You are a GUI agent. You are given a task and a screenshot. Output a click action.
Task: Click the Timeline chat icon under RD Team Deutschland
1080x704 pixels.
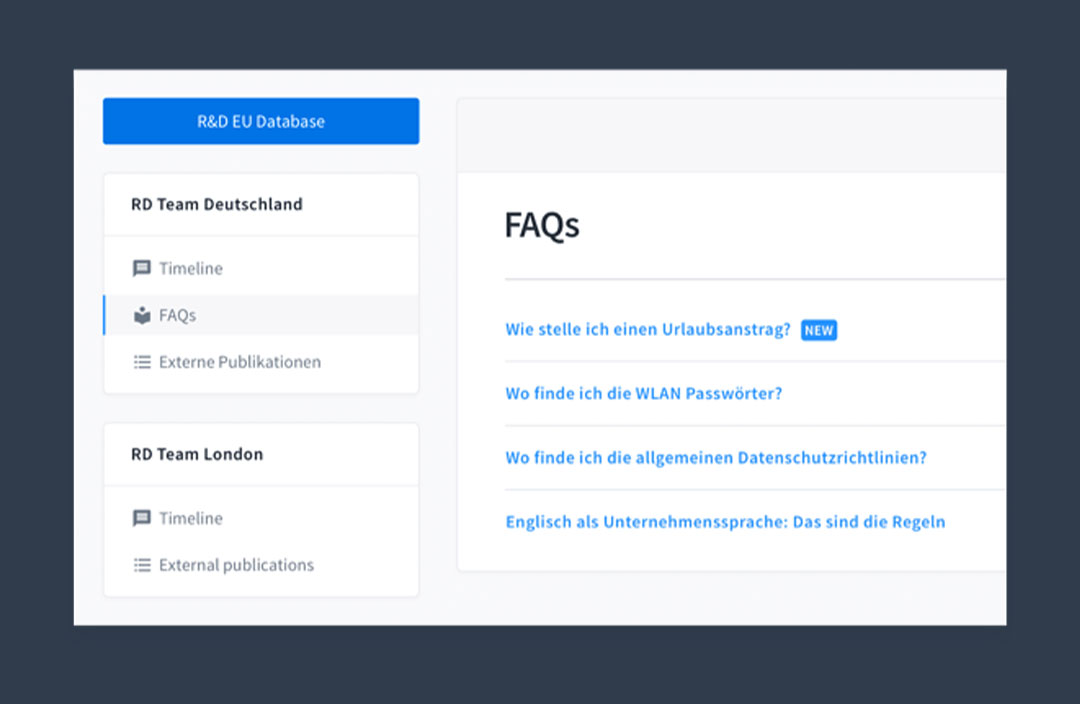point(142,268)
